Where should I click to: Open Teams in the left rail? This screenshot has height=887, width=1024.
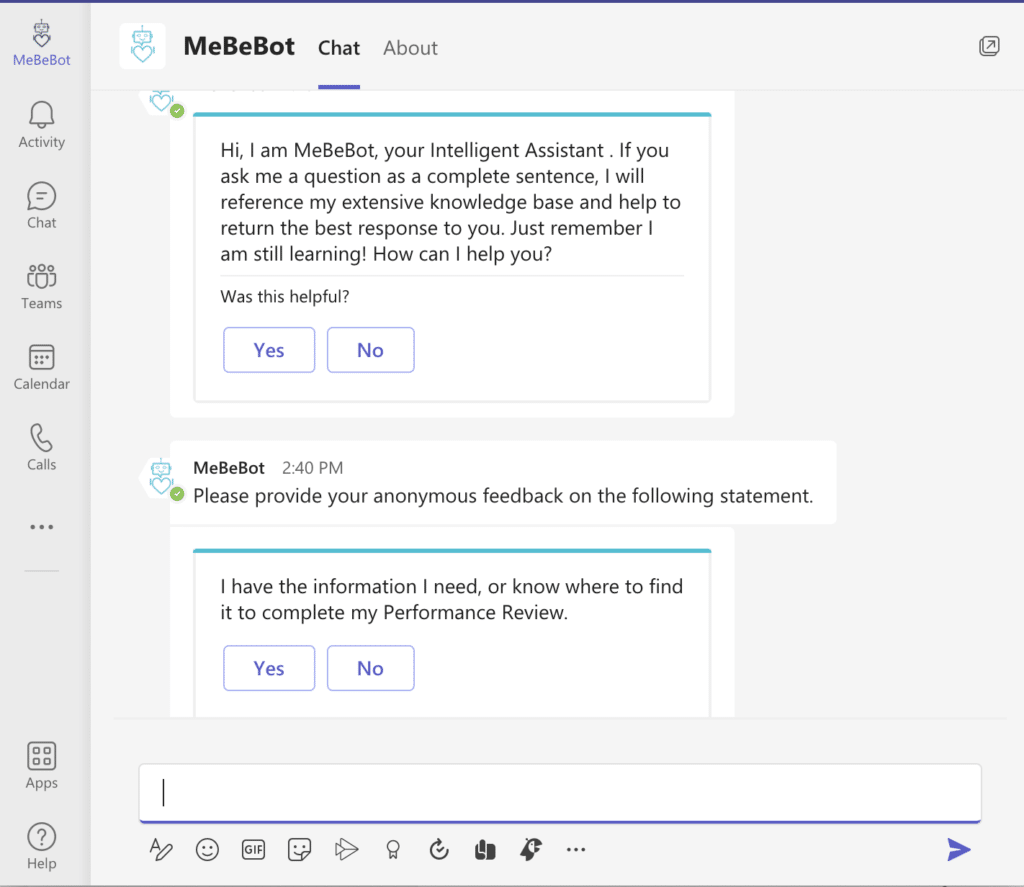41,286
